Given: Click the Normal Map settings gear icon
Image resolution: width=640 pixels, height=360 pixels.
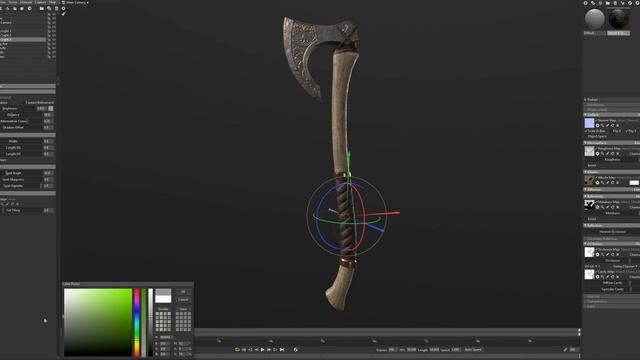Looking at the screenshot, I should point(598,126).
